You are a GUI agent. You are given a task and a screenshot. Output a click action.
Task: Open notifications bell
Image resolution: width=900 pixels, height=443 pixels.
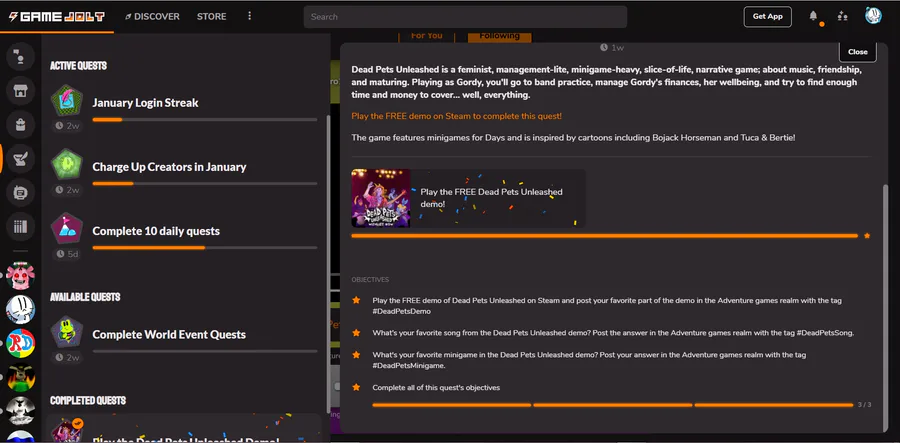coord(813,16)
